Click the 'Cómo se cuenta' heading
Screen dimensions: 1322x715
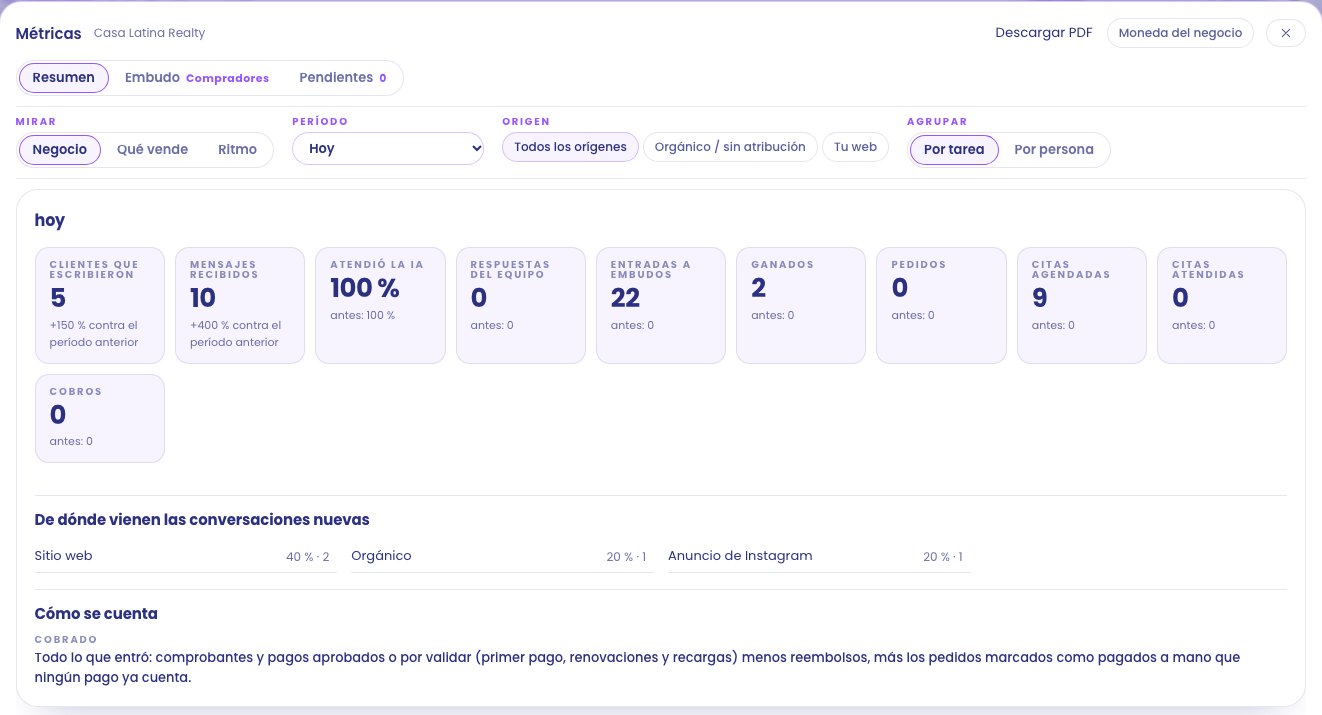coord(96,614)
